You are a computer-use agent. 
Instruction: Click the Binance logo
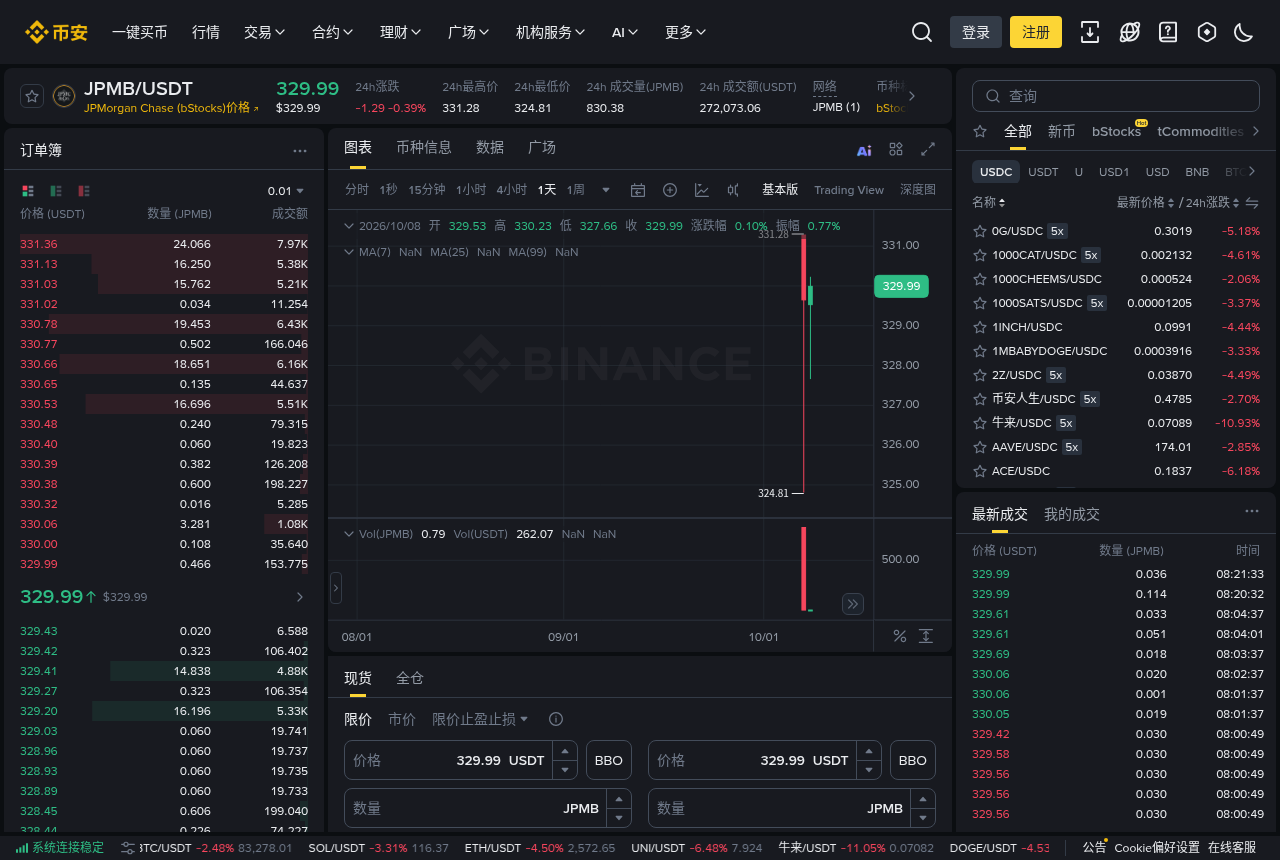pos(56,32)
